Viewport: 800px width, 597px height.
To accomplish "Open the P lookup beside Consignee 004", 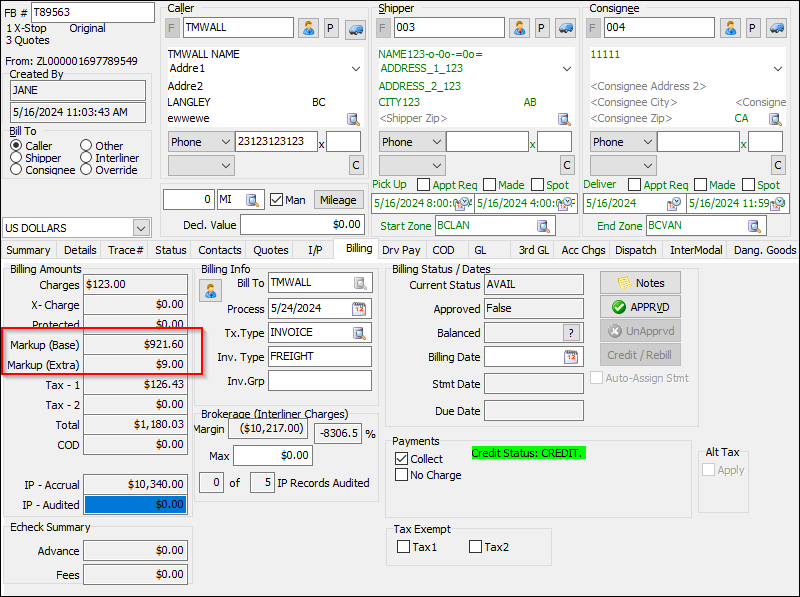I will tap(752, 29).
